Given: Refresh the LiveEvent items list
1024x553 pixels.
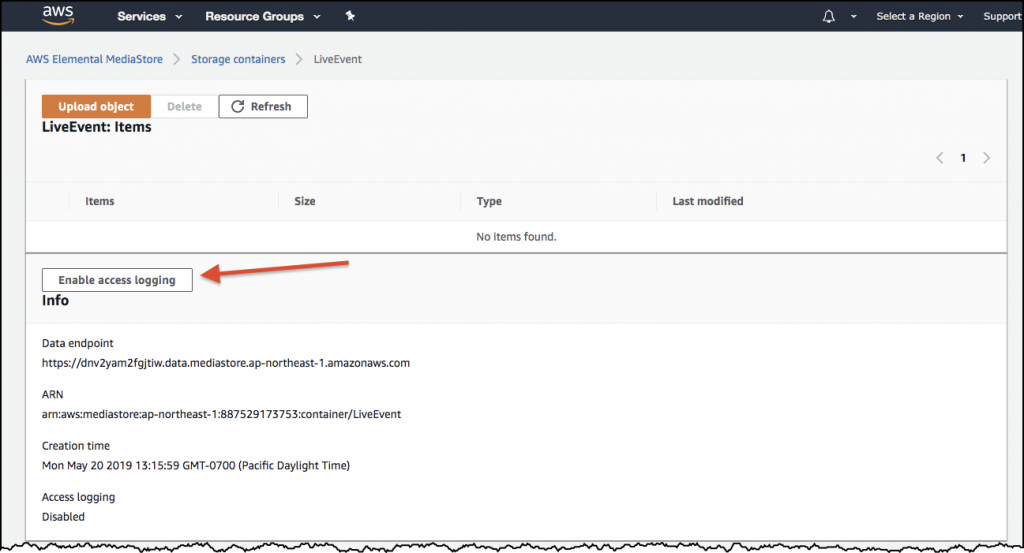Looking at the screenshot, I should point(263,107).
